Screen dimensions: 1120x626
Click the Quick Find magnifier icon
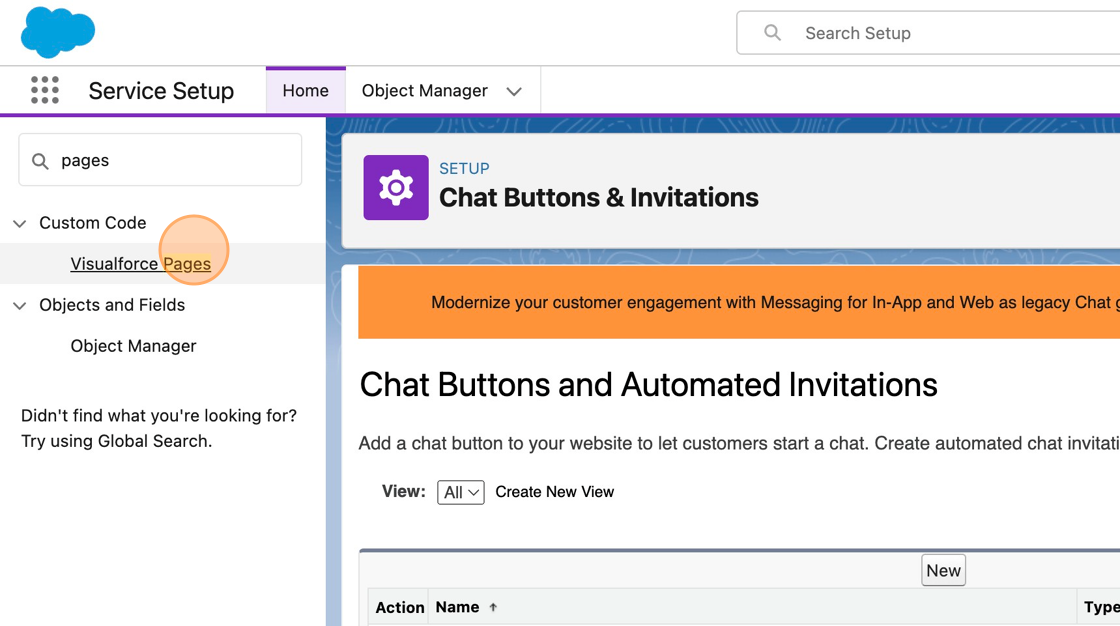tap(40, 161)
